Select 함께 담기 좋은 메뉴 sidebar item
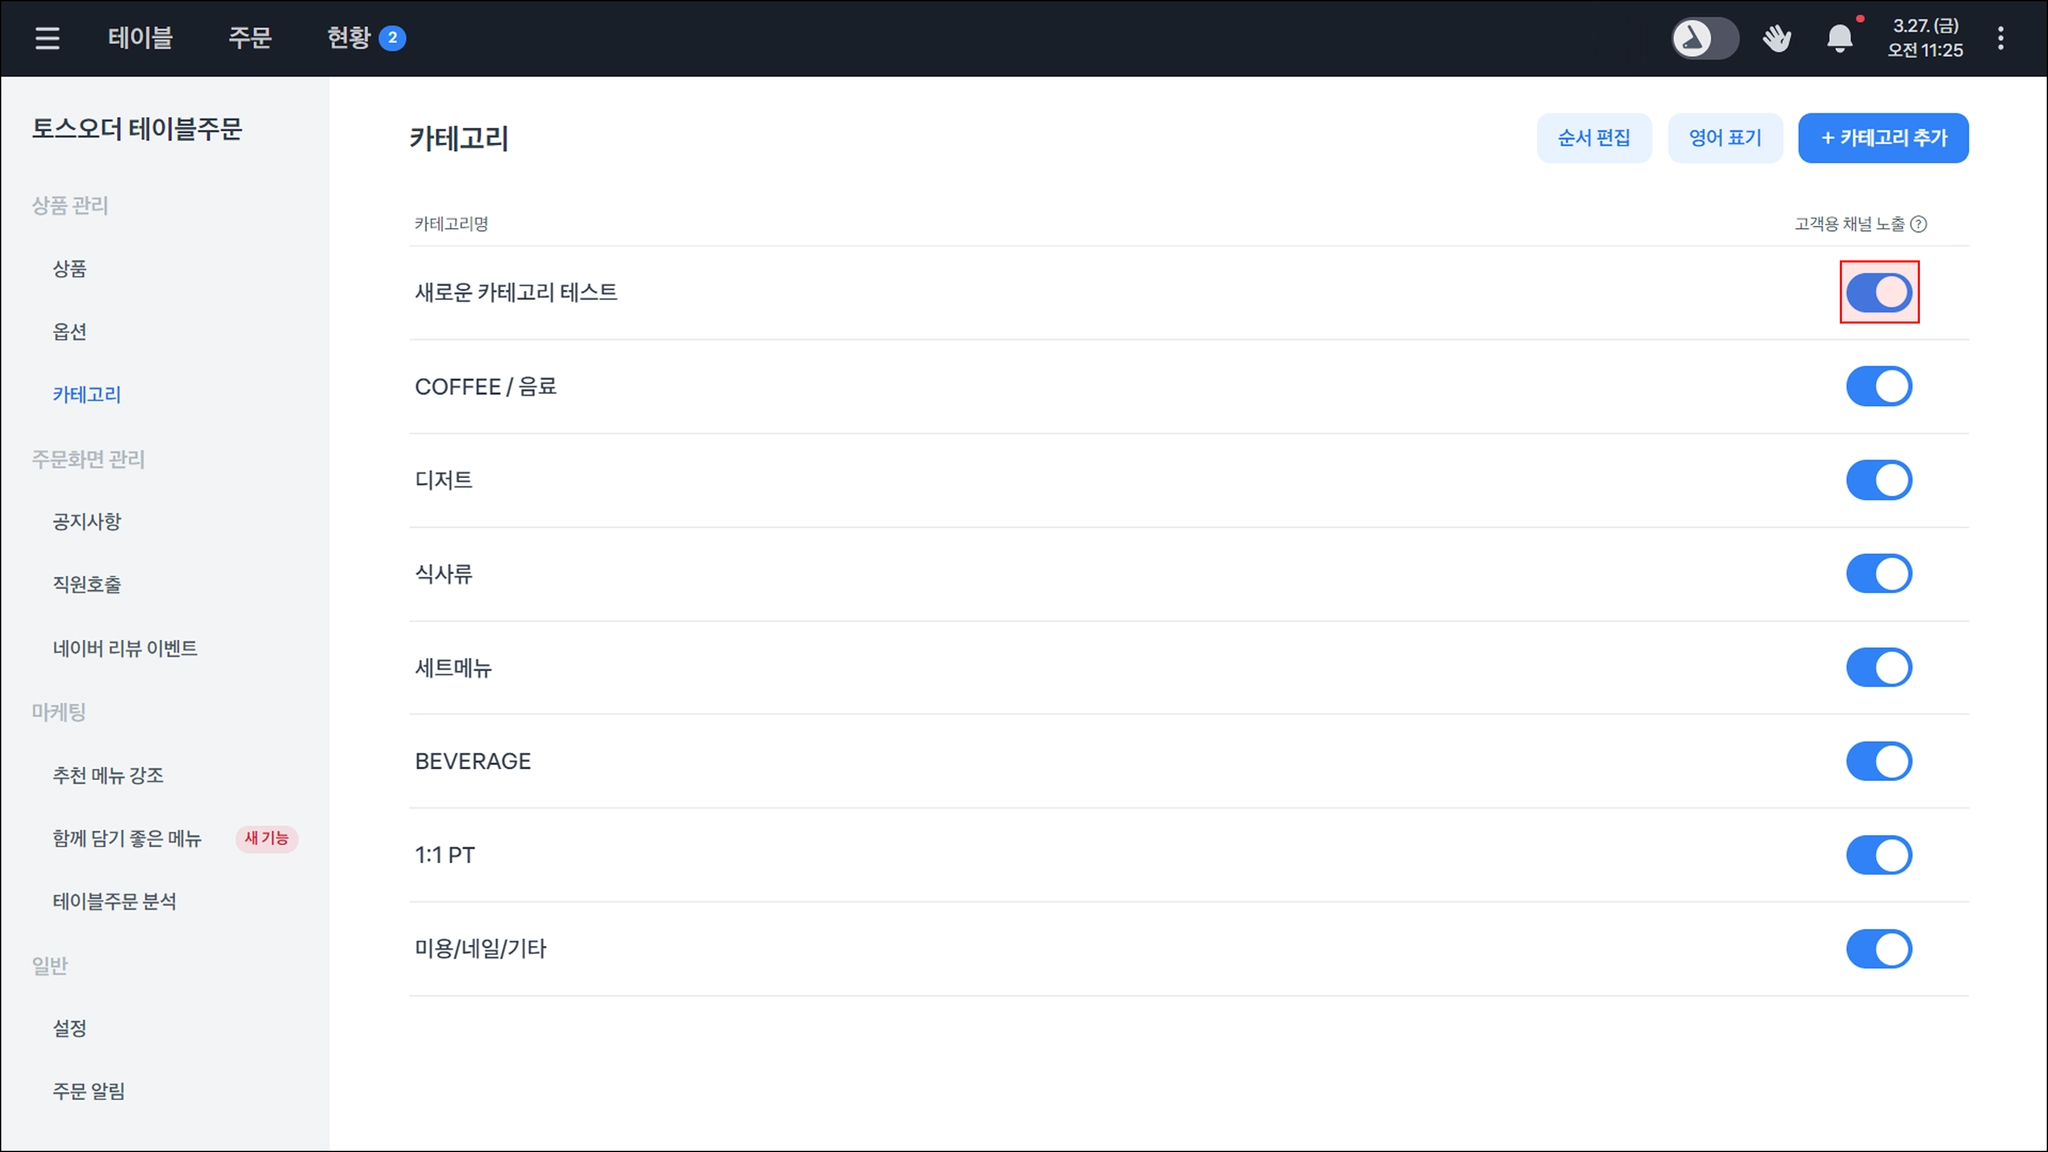The width and height of the screenshot is (2048, 1152). coord(127,838)
